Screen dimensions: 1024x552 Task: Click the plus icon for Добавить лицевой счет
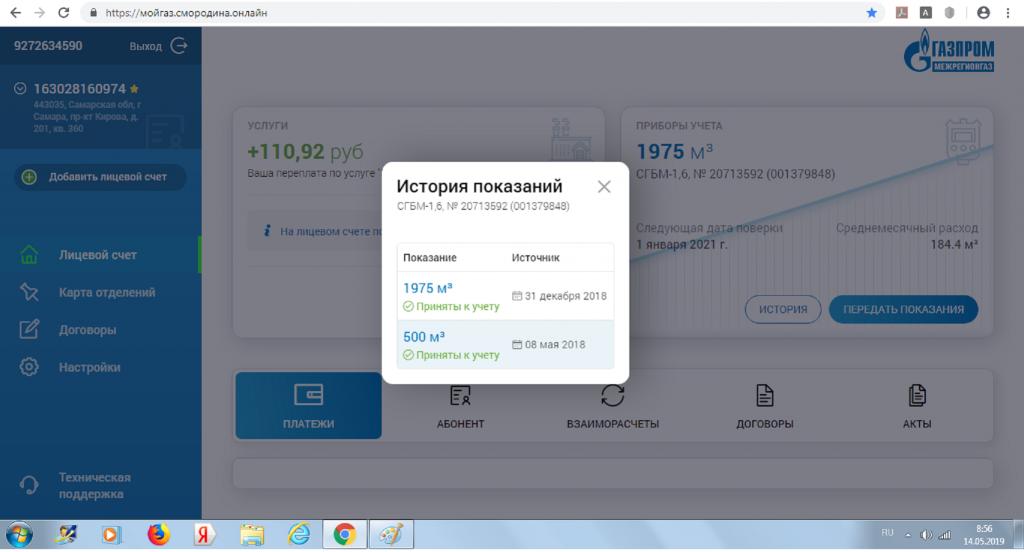(x=29, y=177)
